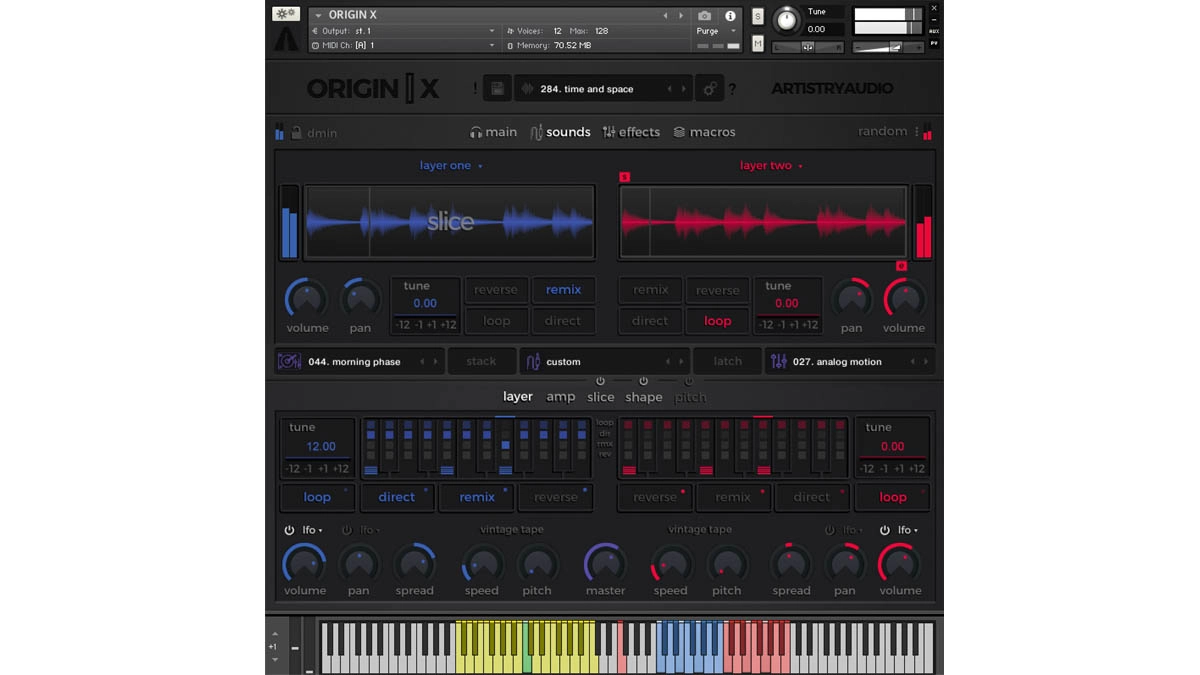The height and width of the screenshot is (675, 1200).
Task: Next arrow for 027. analog motion
Action: pos(926,362)
